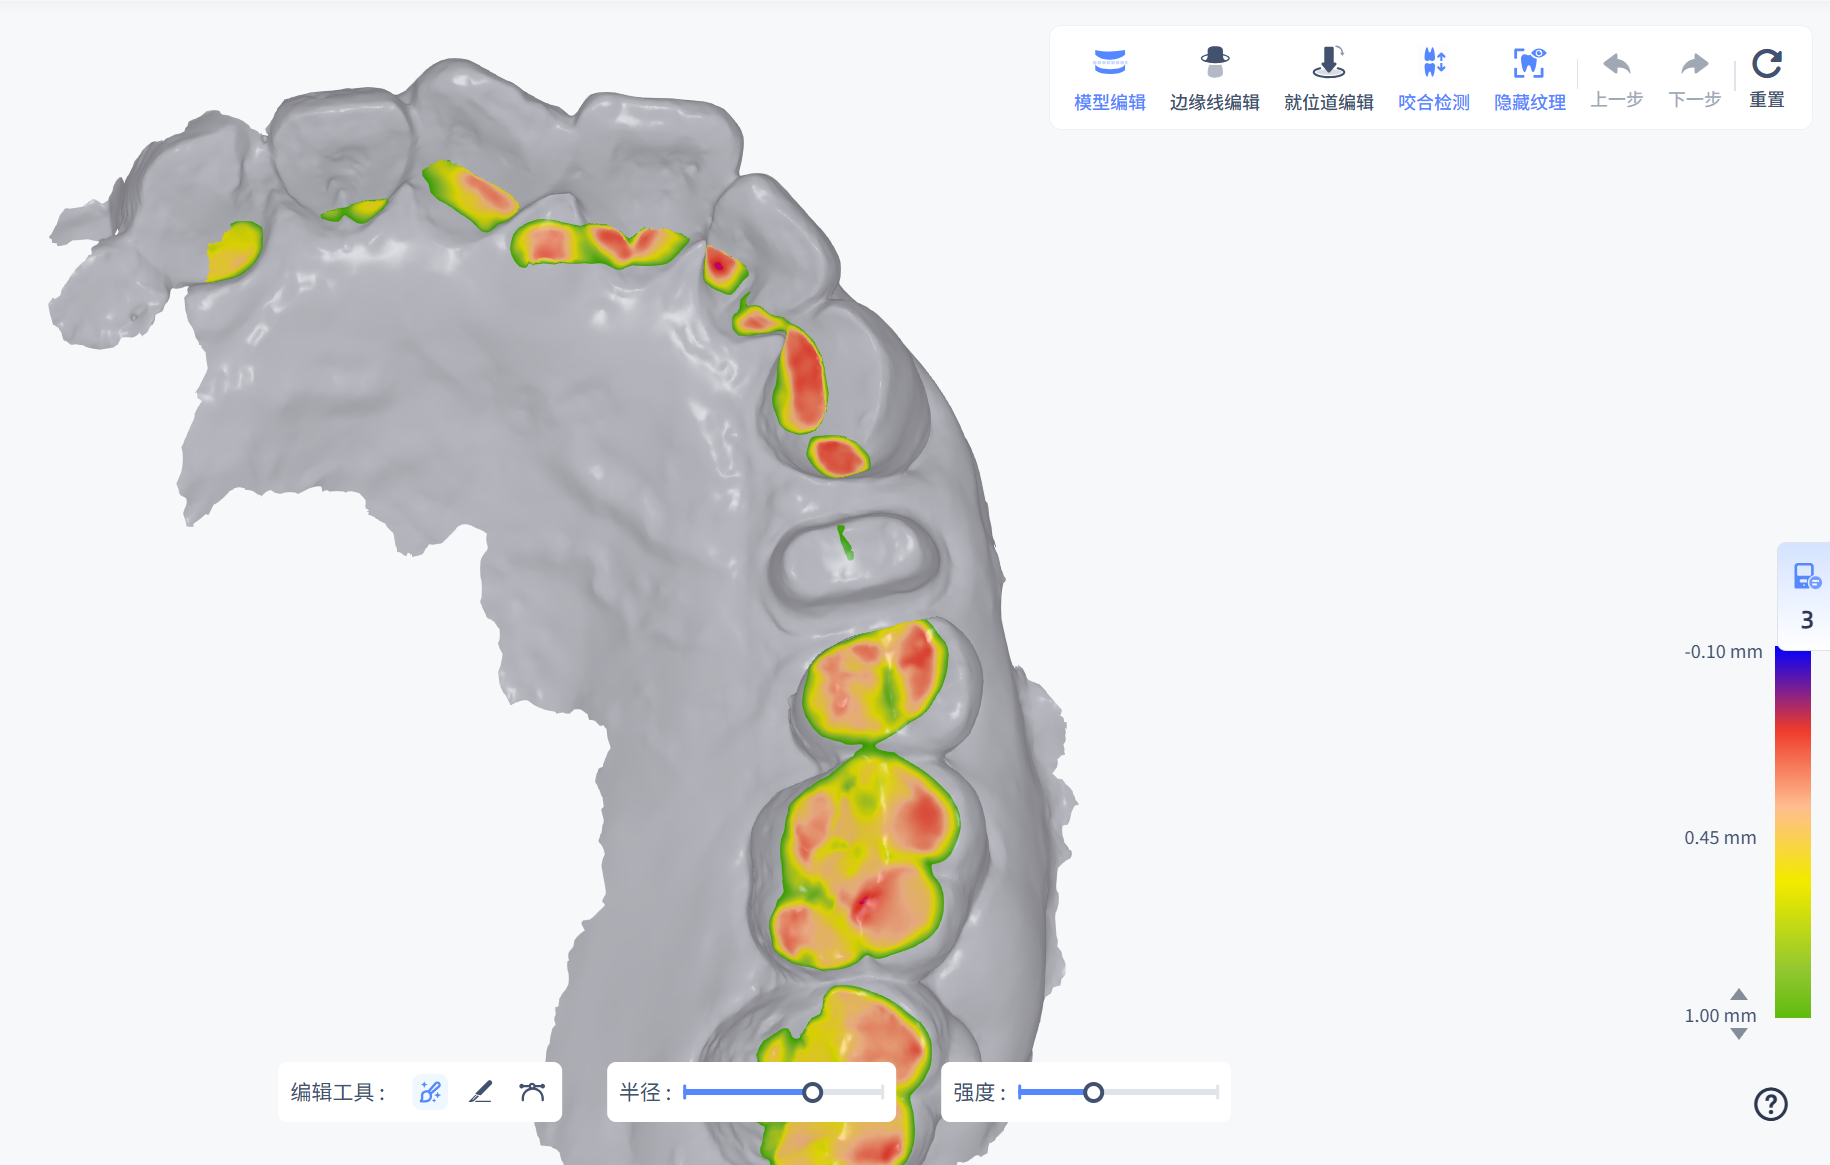Expand the side panel showing 3
Image resolution: width=1830 pixels, height=1165 pixels.
coord(1805,597)
